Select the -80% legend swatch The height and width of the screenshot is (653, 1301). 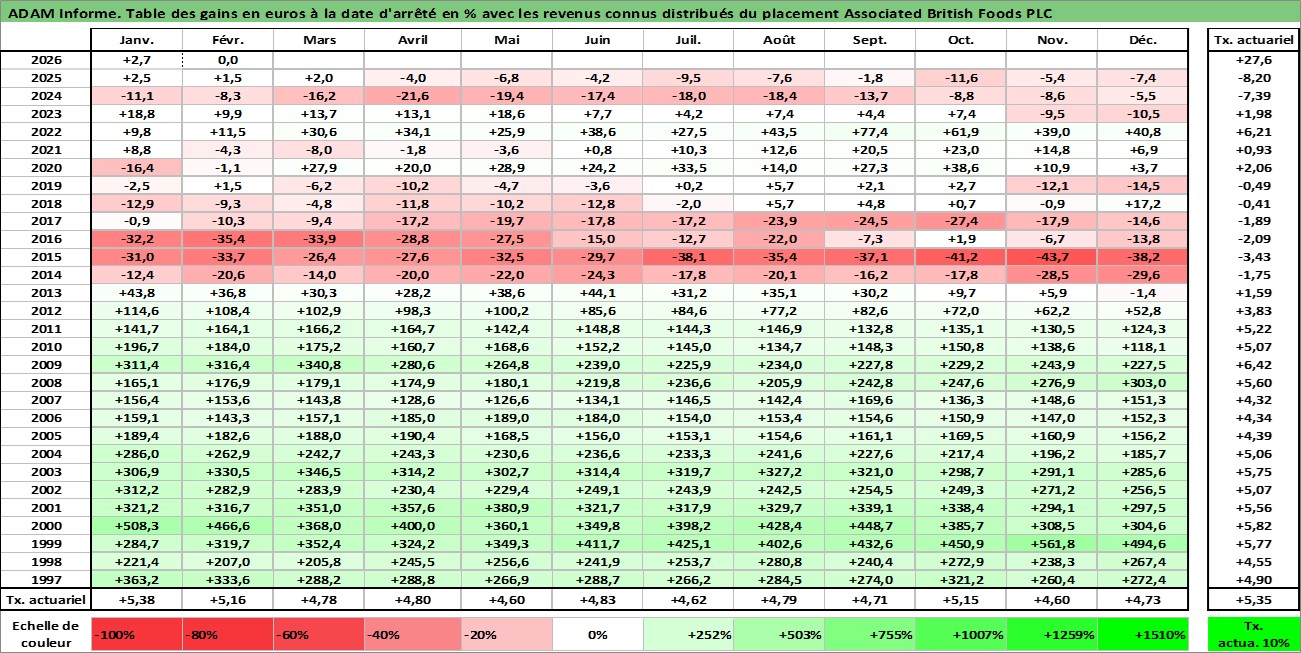click(227, 634)
